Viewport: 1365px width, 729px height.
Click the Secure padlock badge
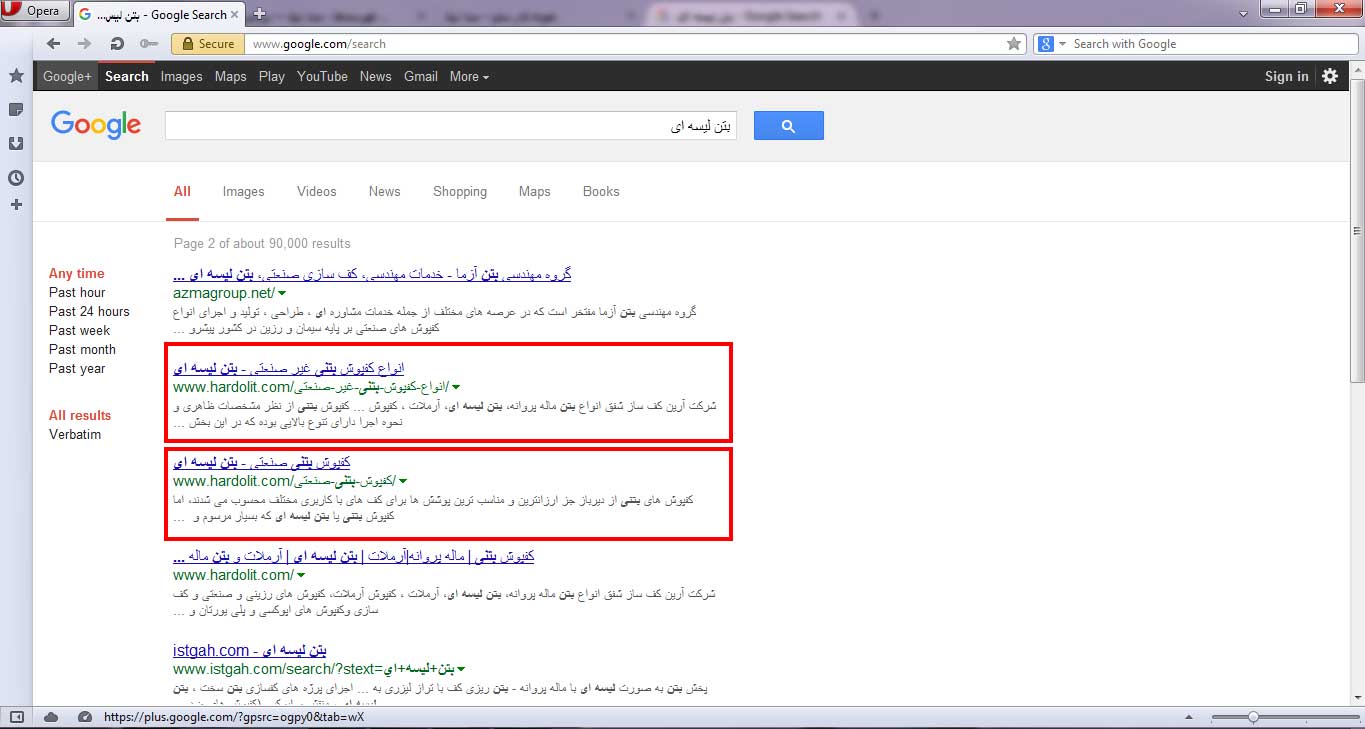pos(208,44)
